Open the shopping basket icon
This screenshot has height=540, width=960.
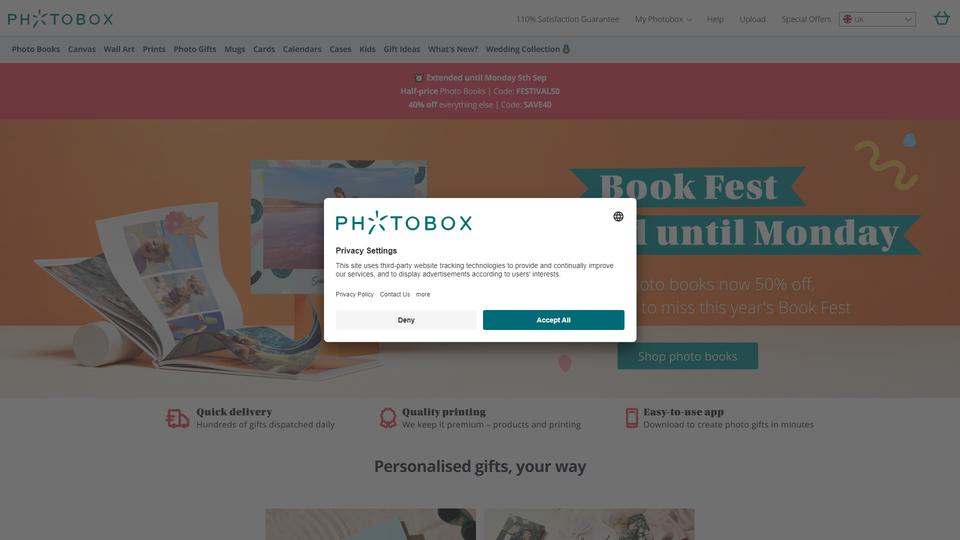942,18
